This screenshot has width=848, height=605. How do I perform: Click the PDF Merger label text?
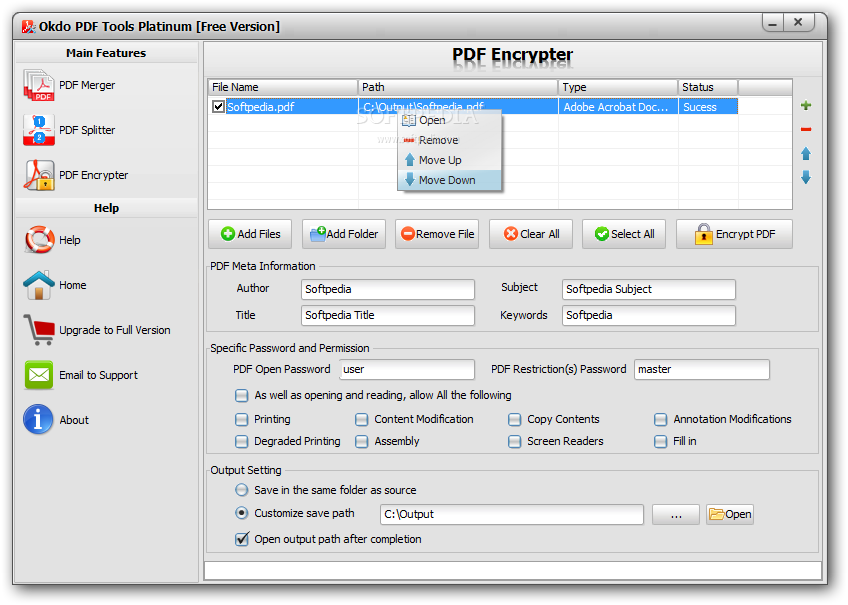pyautogui.click(x=87, y=85)
